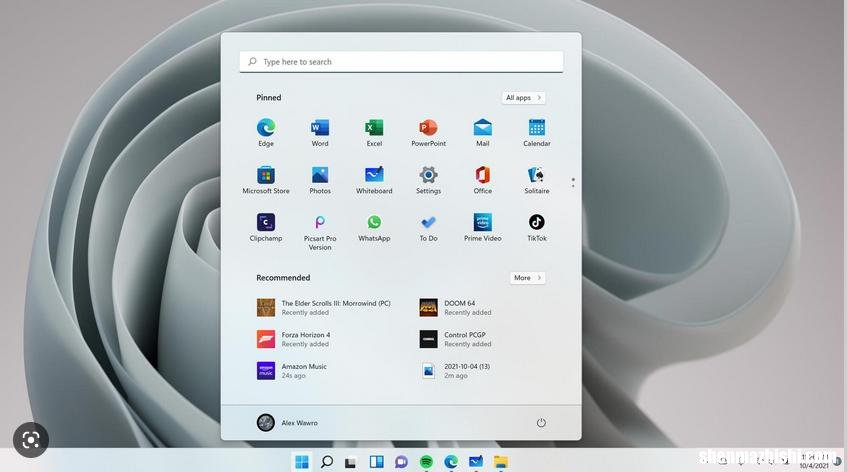This screenshot has height=472, width=847.
Task: Click the Start button on the taskbar
Action: click(x=302, y=462)
